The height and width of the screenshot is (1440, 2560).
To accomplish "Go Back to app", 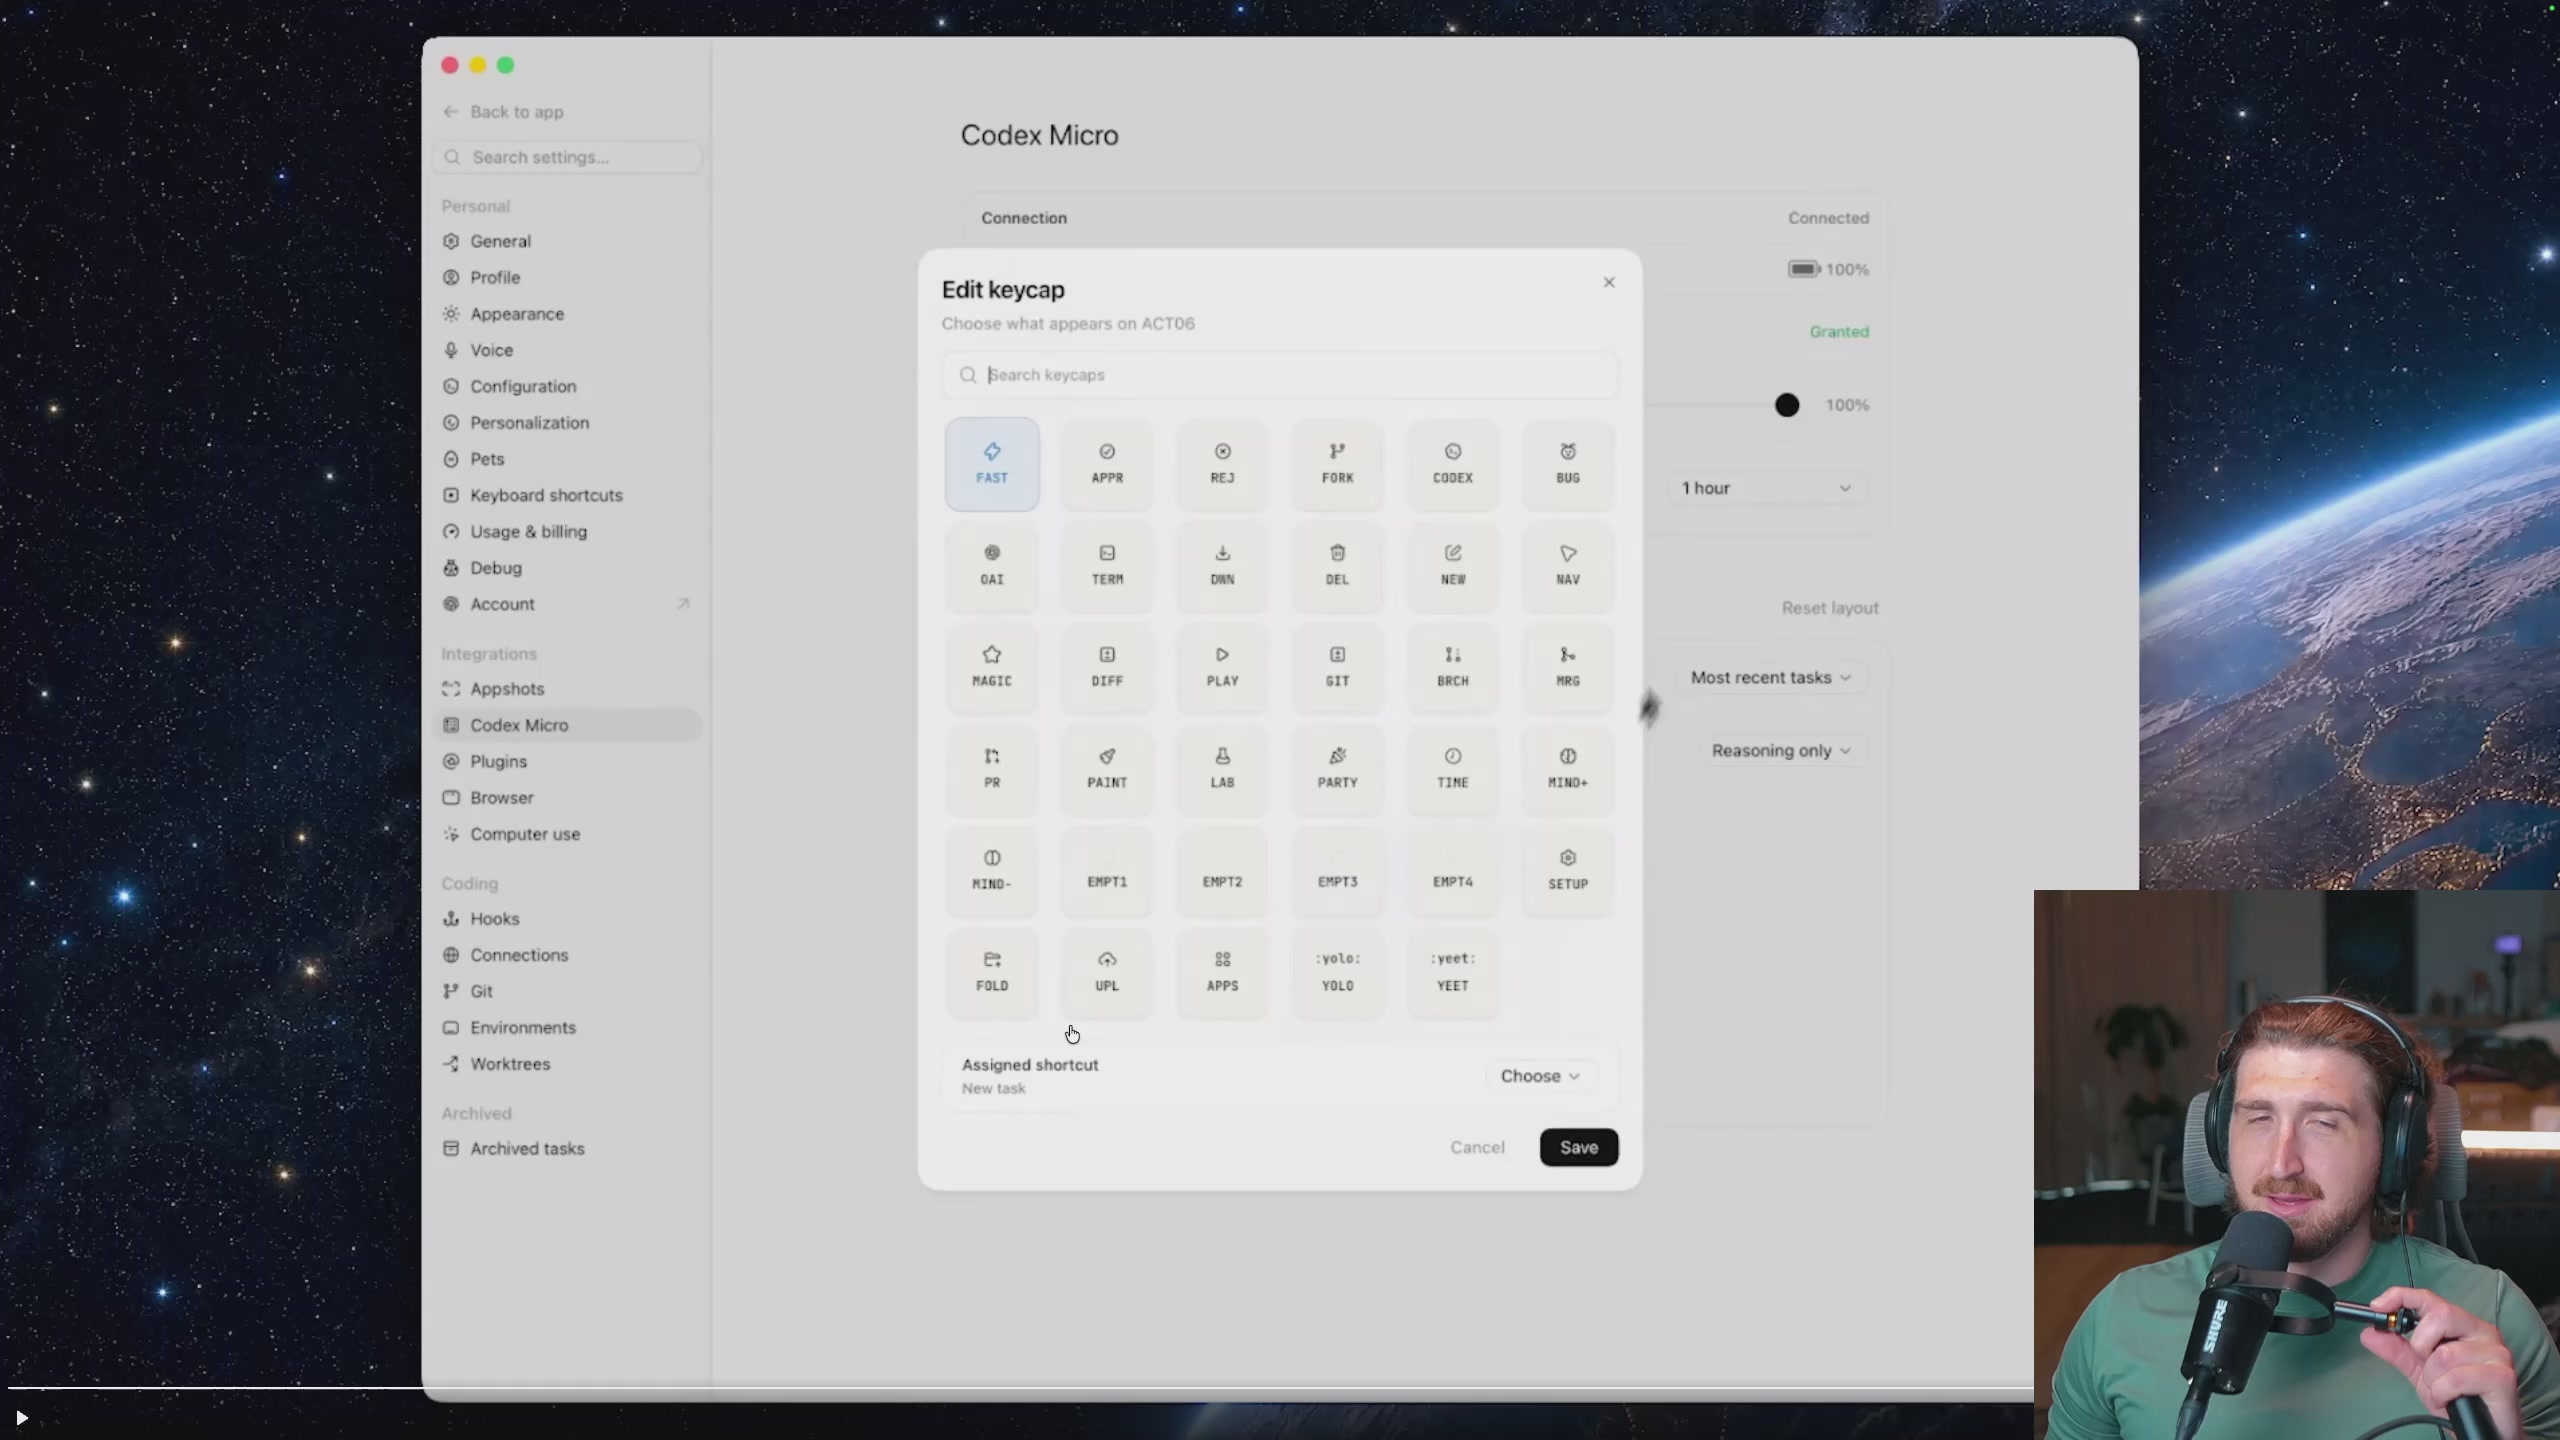I will click(505, 112).
